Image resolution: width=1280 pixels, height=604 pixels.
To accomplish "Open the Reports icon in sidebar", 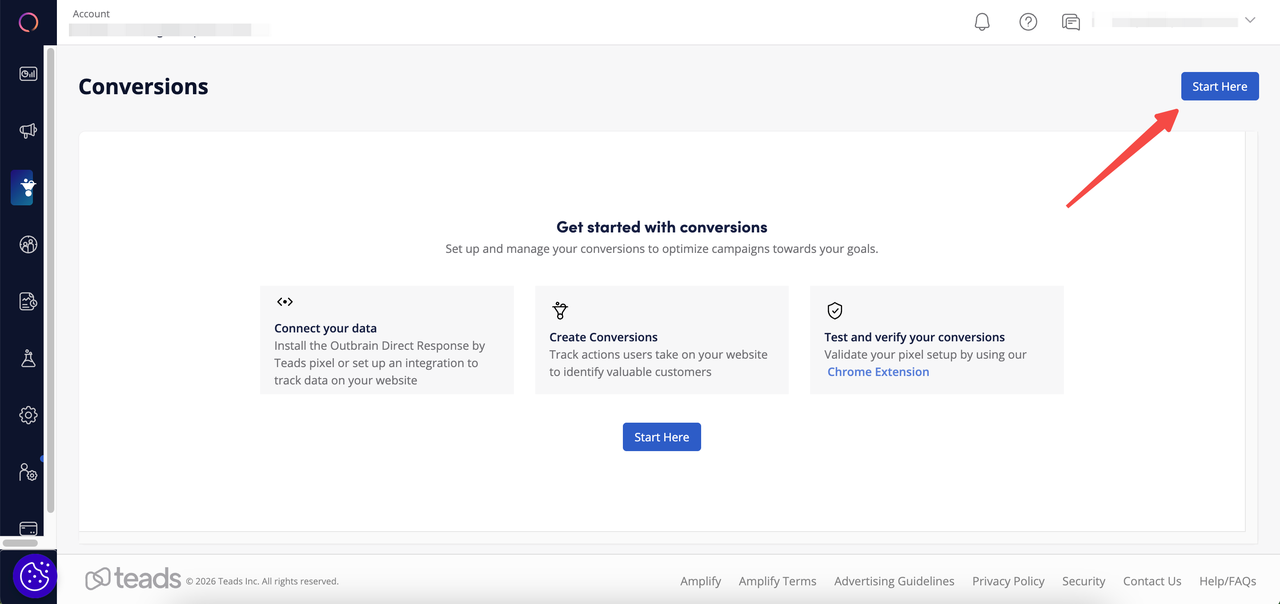I will pos(28,301).
